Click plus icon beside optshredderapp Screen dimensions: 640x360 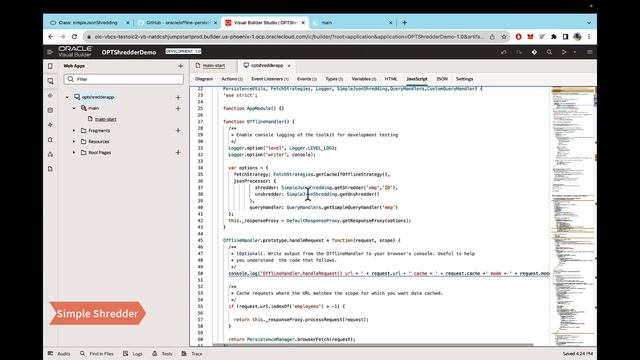click(x=178, y=97)
